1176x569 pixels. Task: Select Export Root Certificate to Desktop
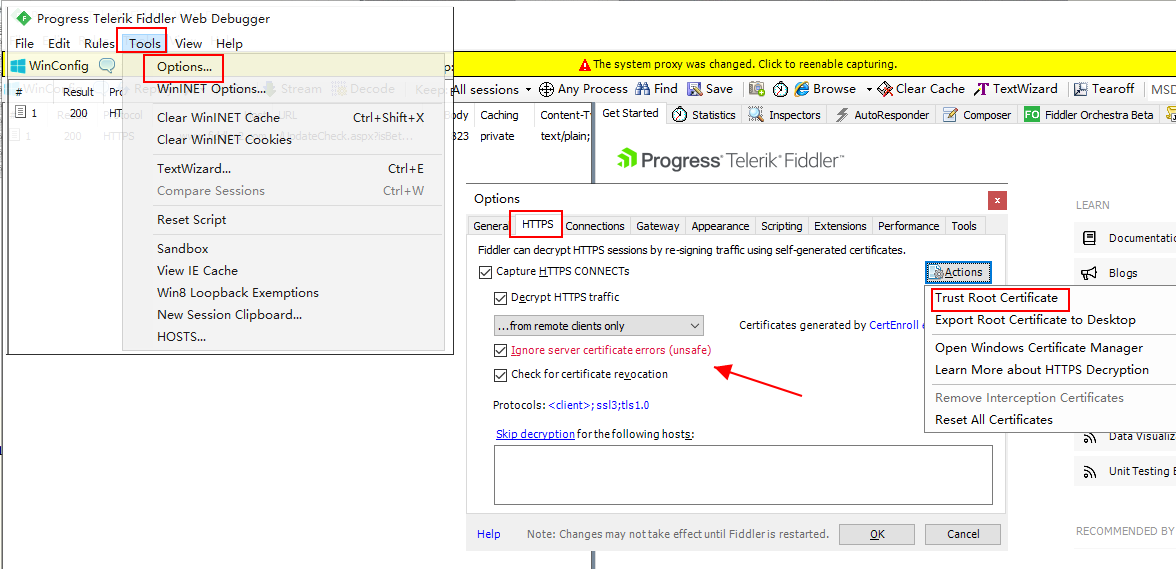pos(1035,320)
